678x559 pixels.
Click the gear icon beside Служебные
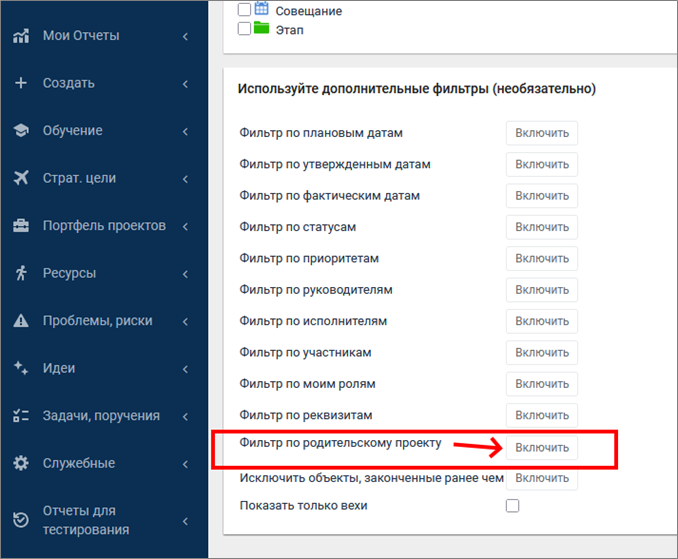(21, 463)
